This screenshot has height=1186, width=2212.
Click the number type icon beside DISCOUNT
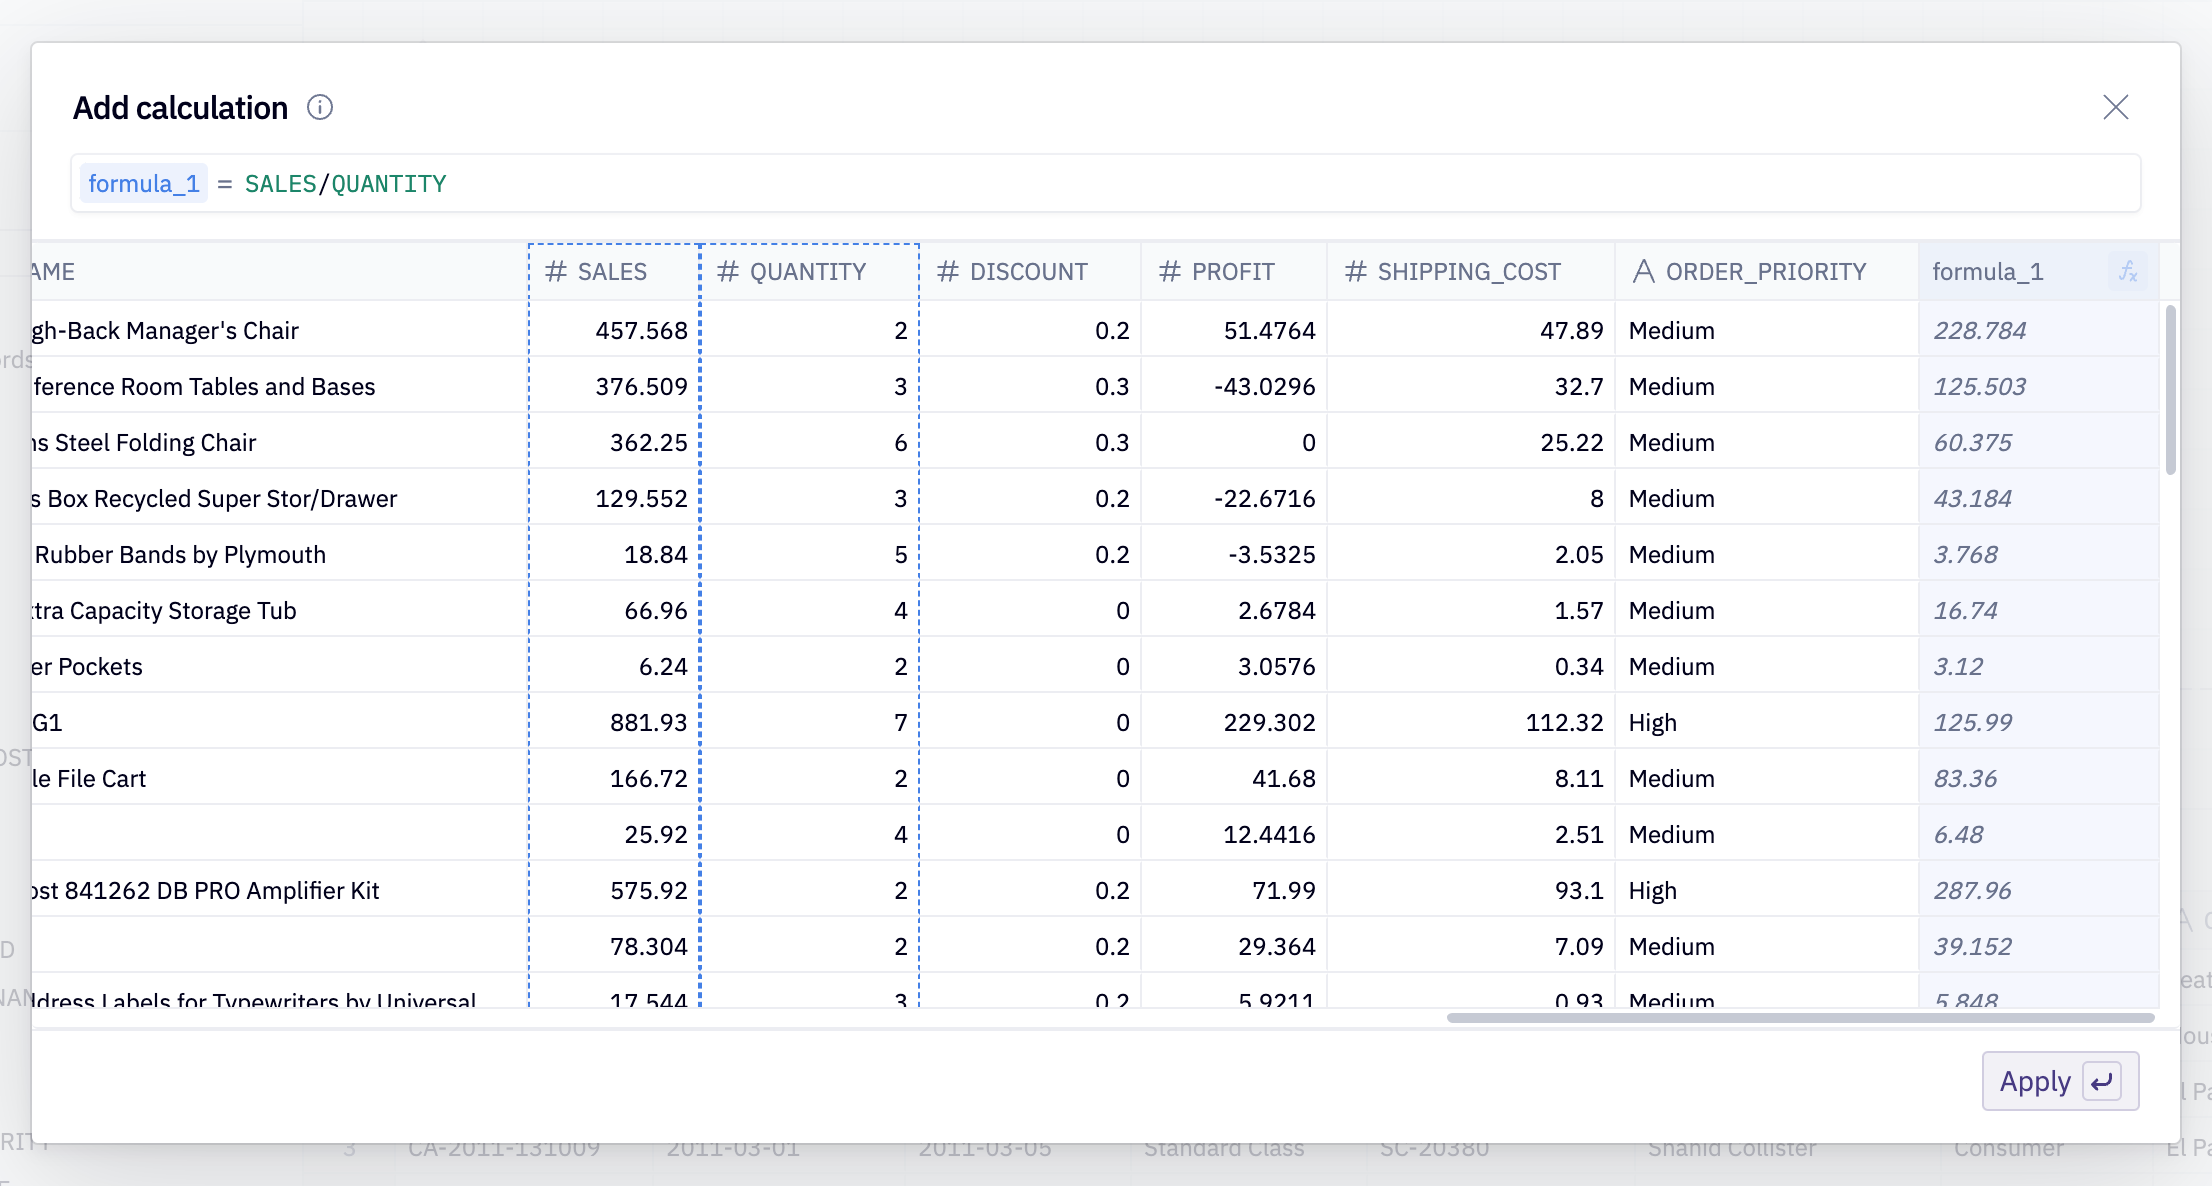click(948, 271)
